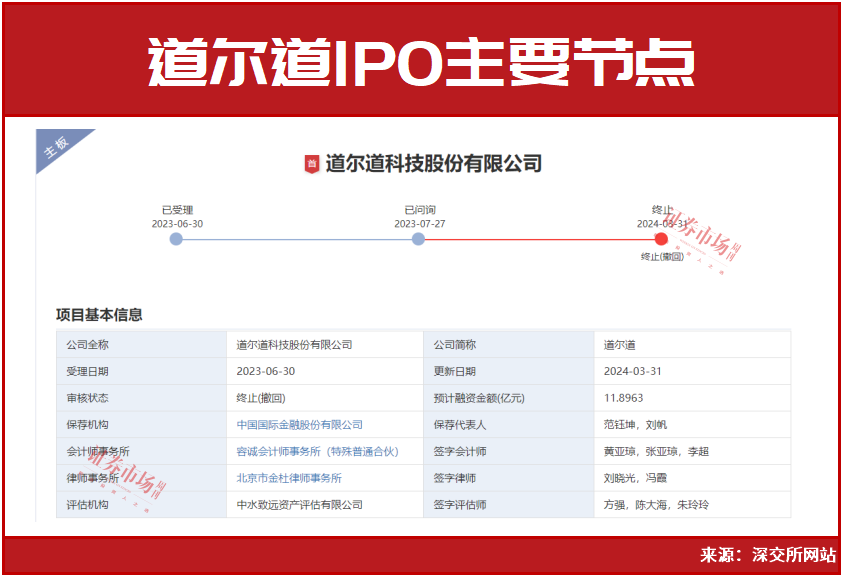Click the 中水致远资产评估有限公司 cell

click(325, 505)
